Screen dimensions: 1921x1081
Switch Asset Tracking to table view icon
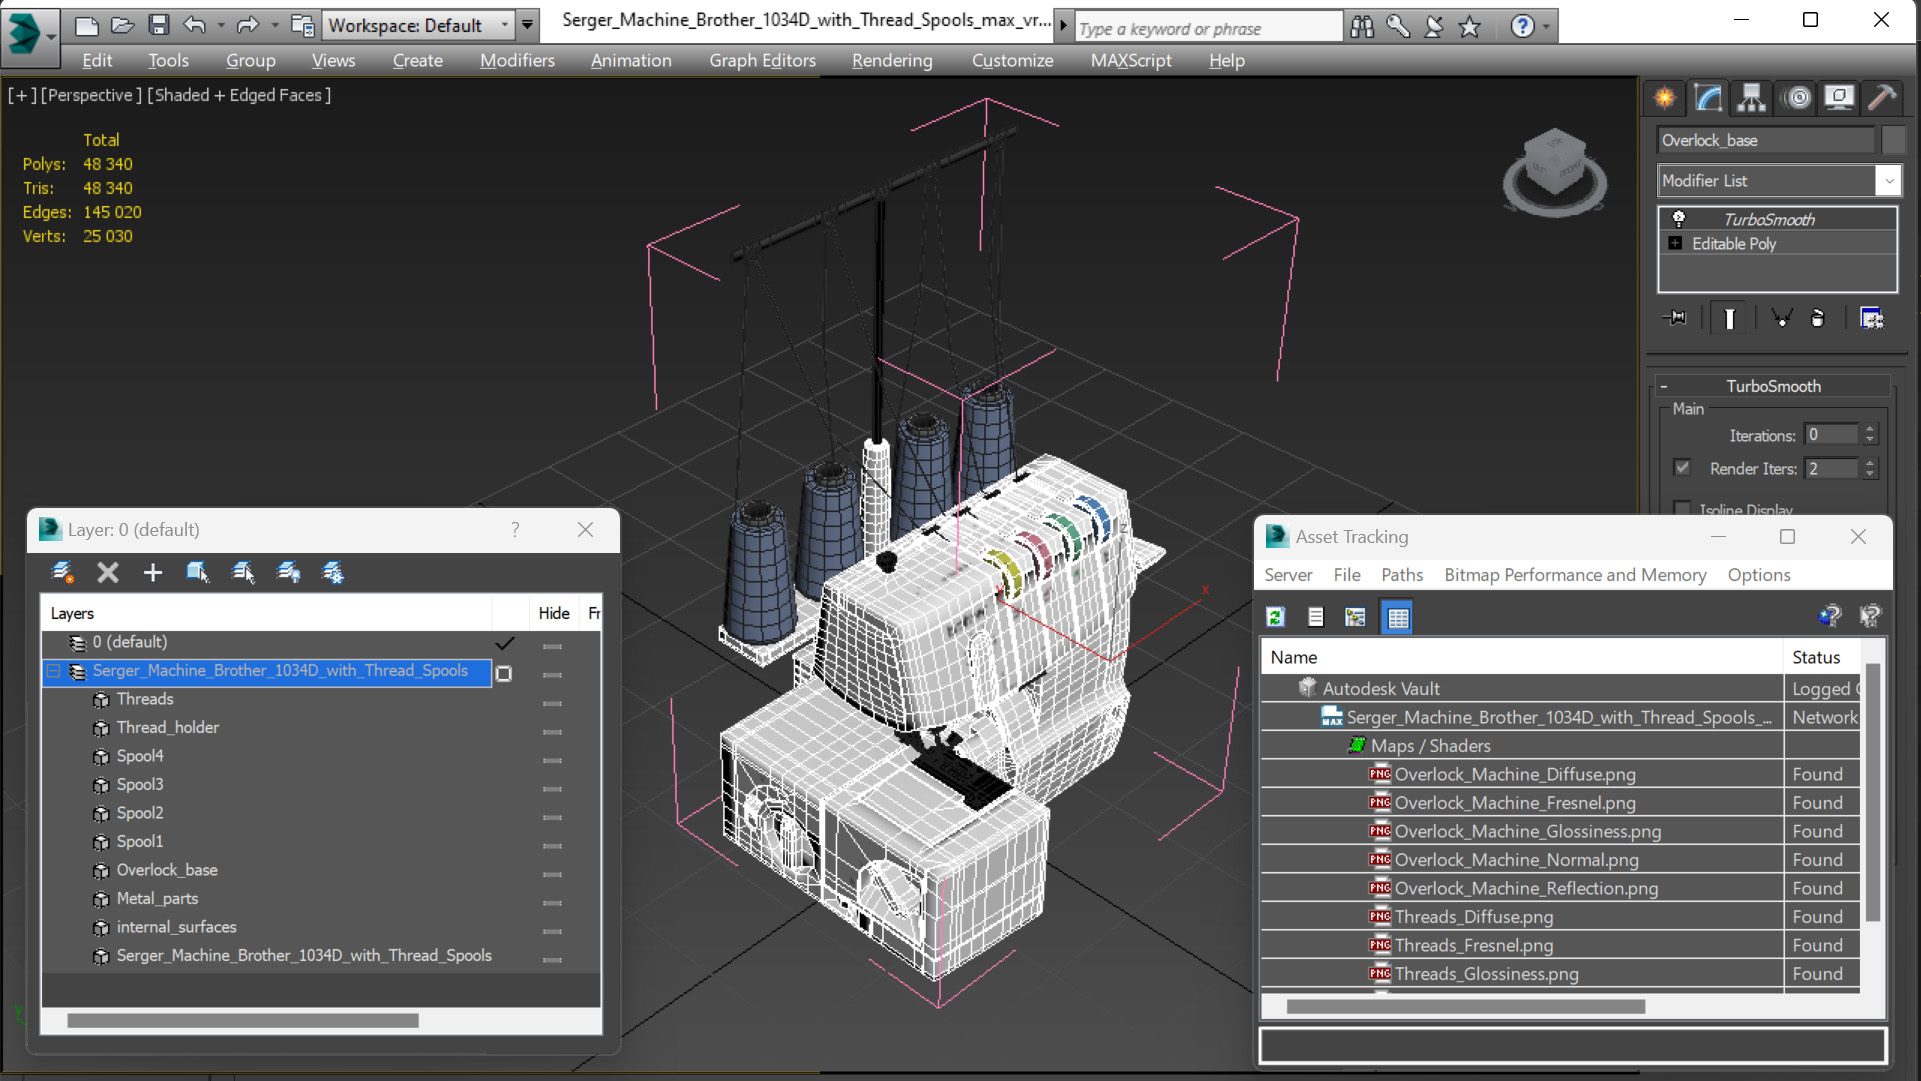1398,617
